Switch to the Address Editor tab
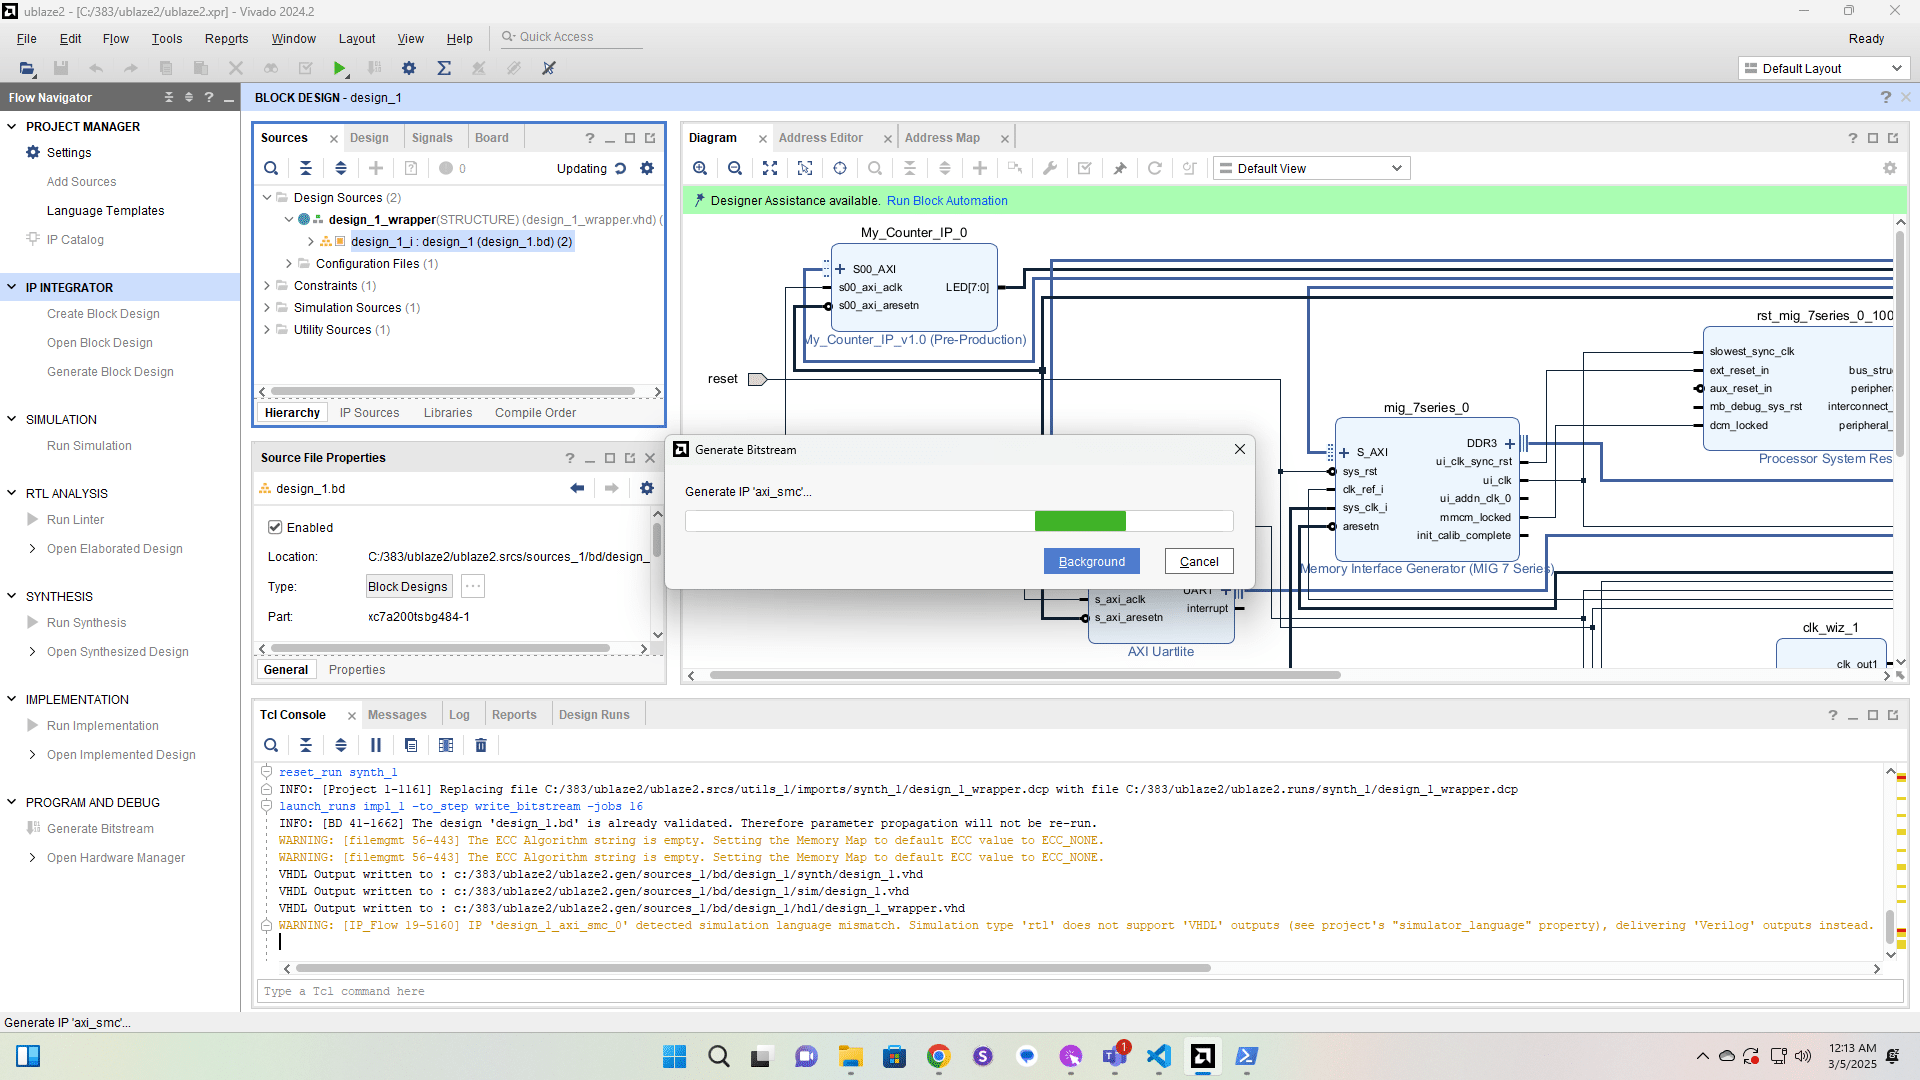 [x=820, y=138]
